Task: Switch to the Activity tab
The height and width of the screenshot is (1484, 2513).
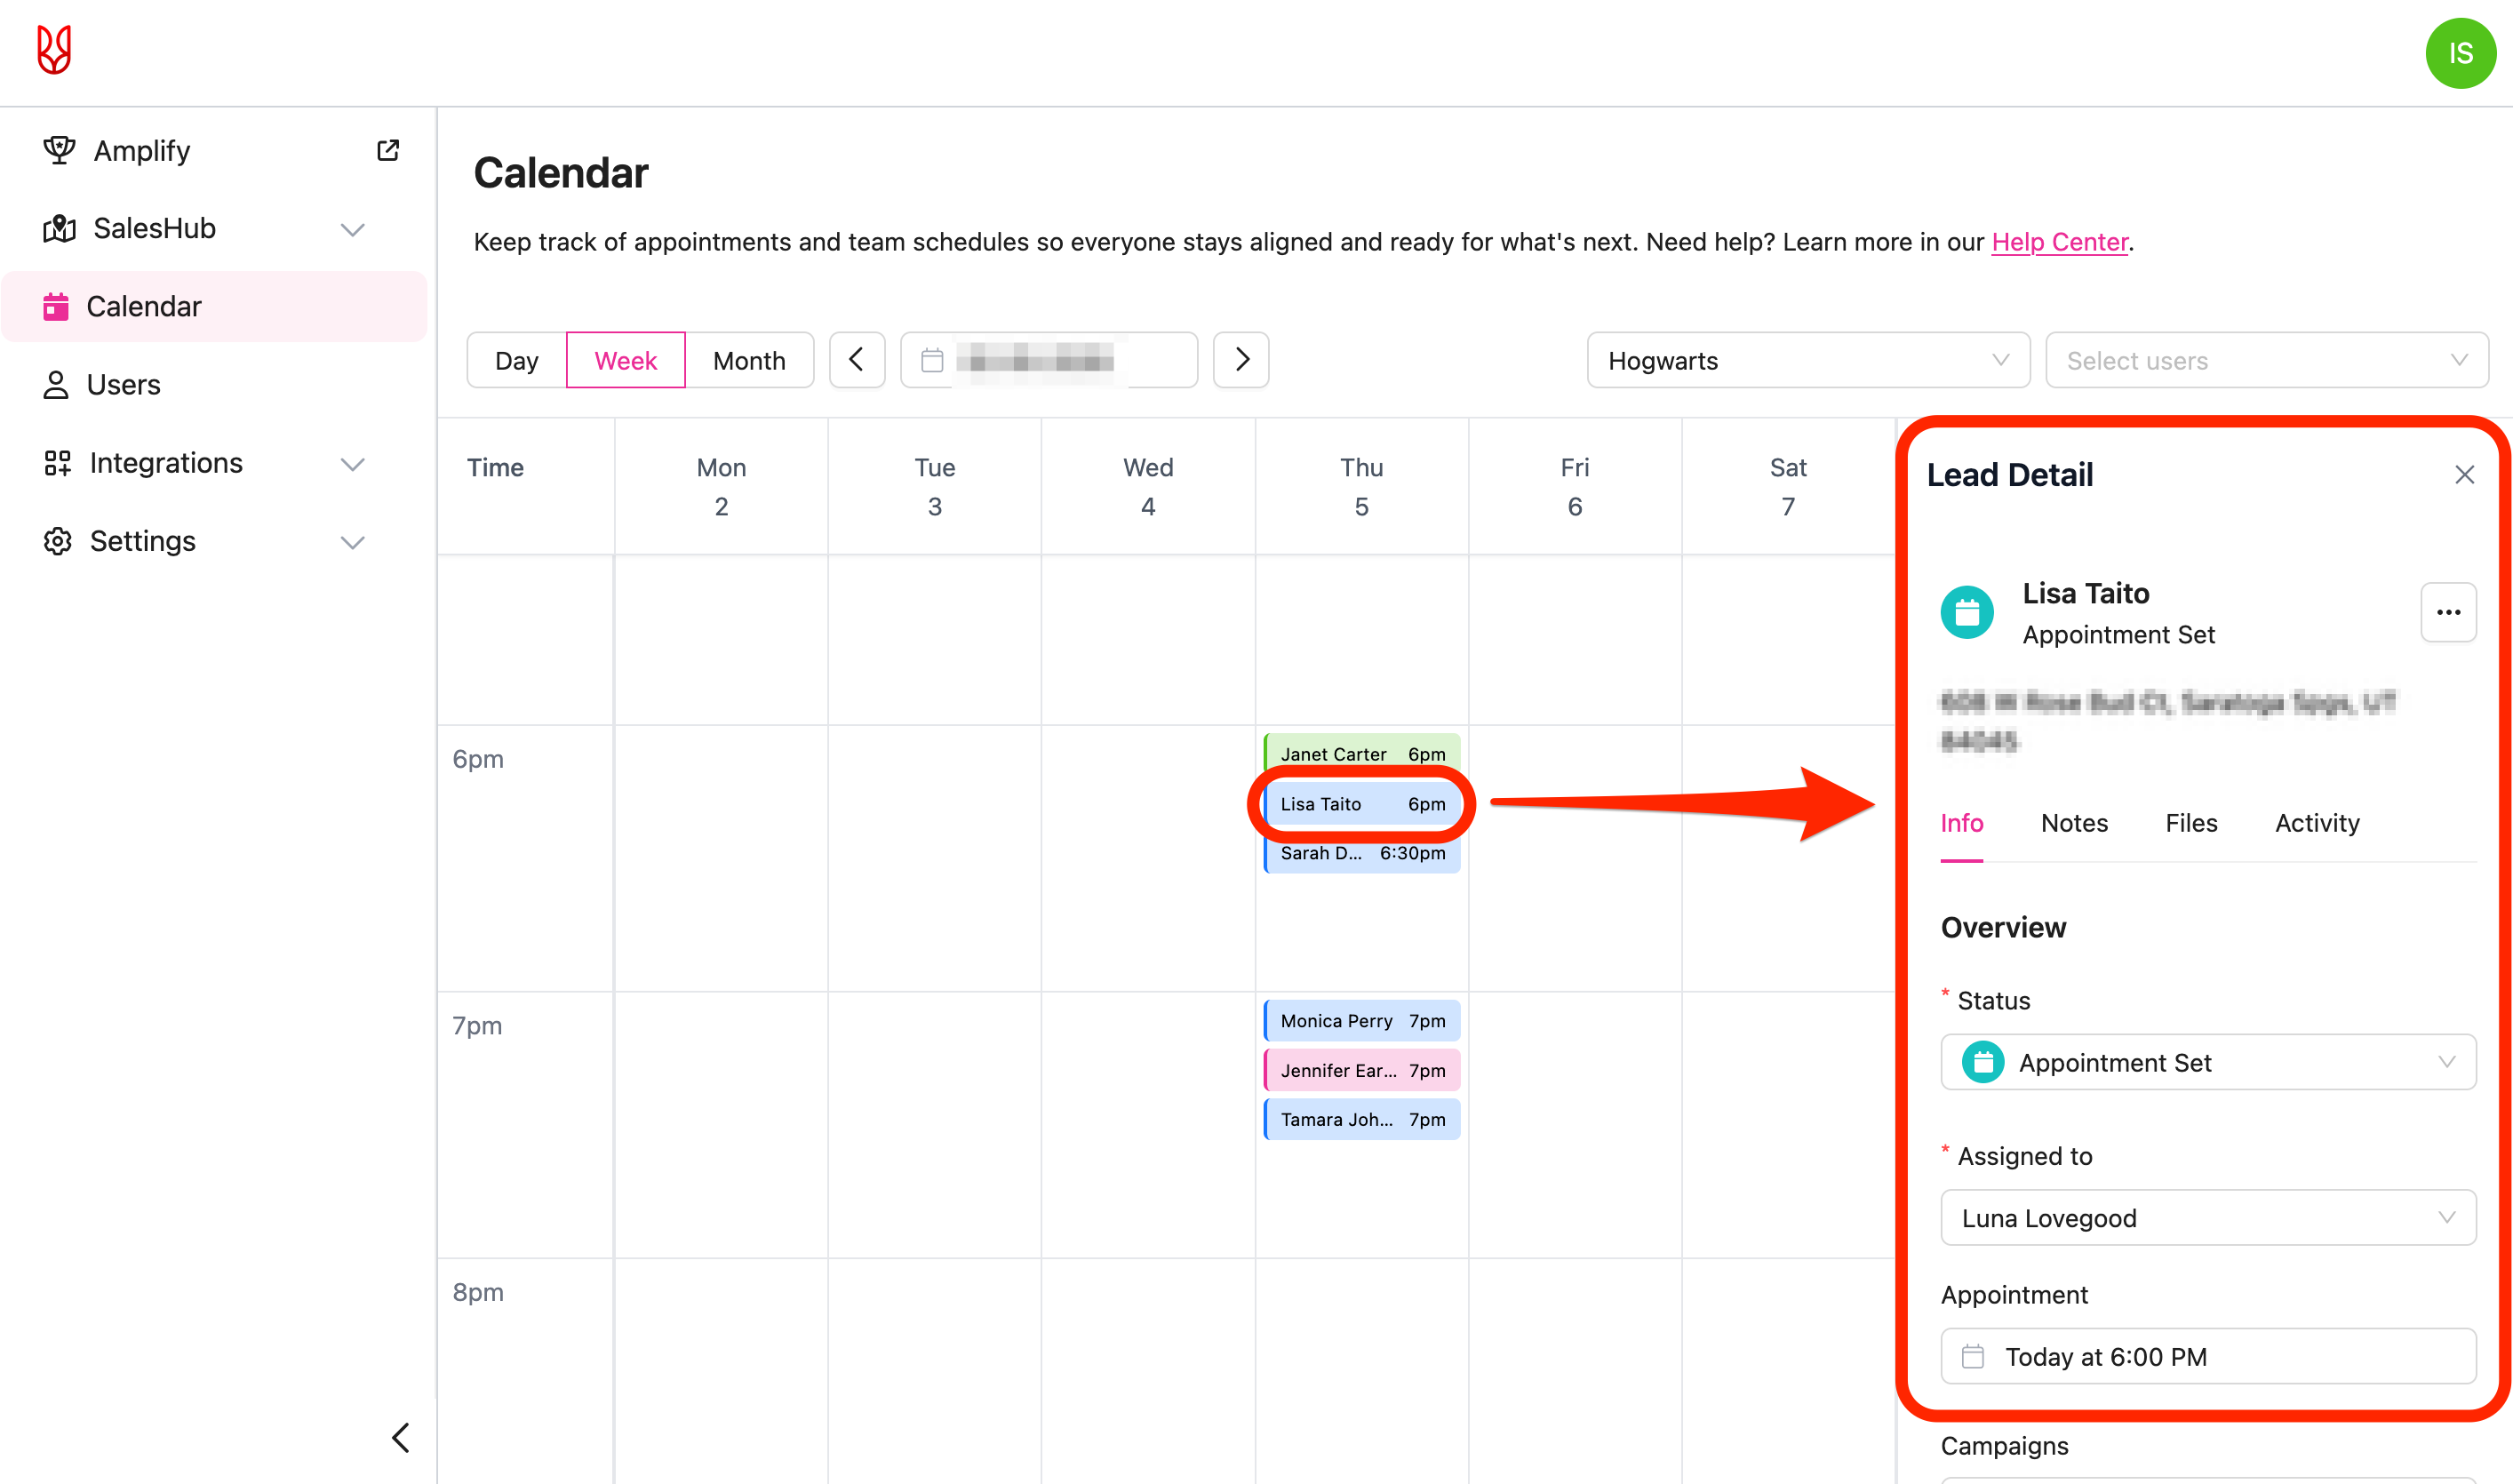Action: pyautogui.click(x=2316, y=823)
